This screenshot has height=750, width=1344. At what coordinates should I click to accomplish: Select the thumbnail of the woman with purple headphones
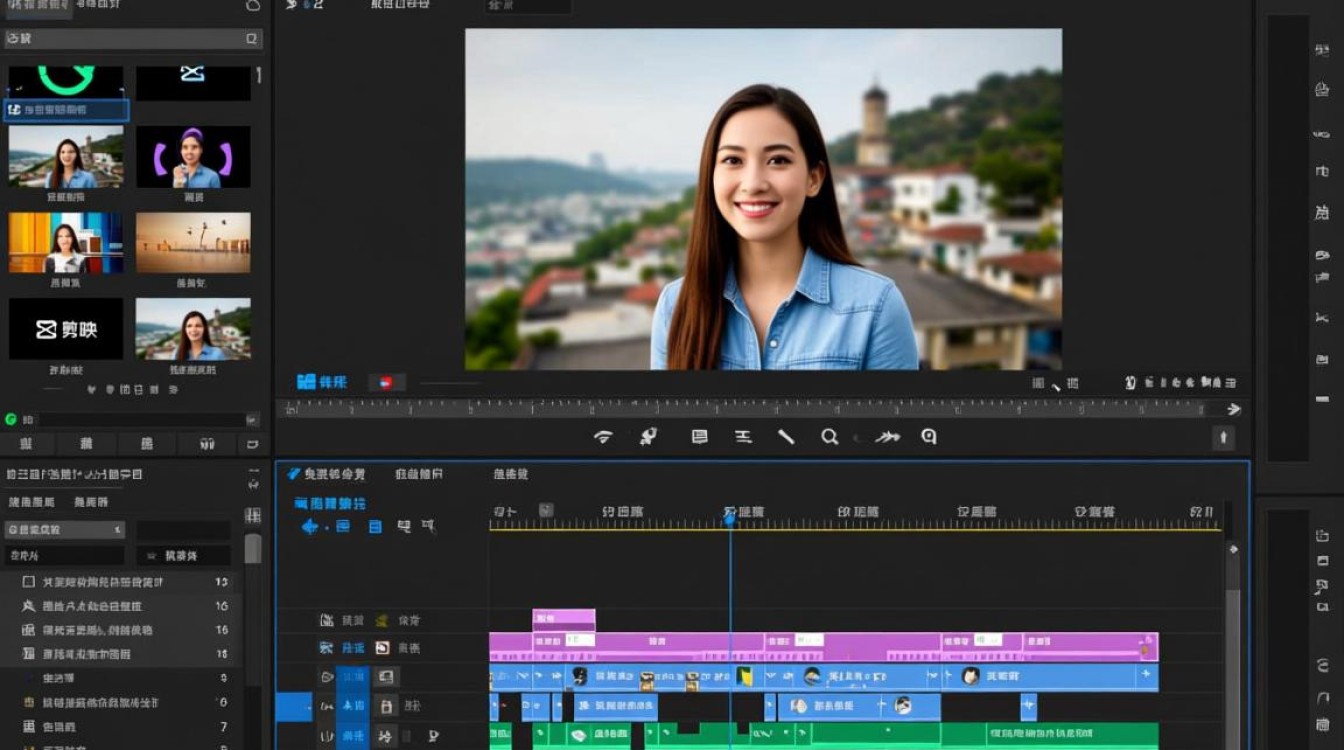[193, 157]
